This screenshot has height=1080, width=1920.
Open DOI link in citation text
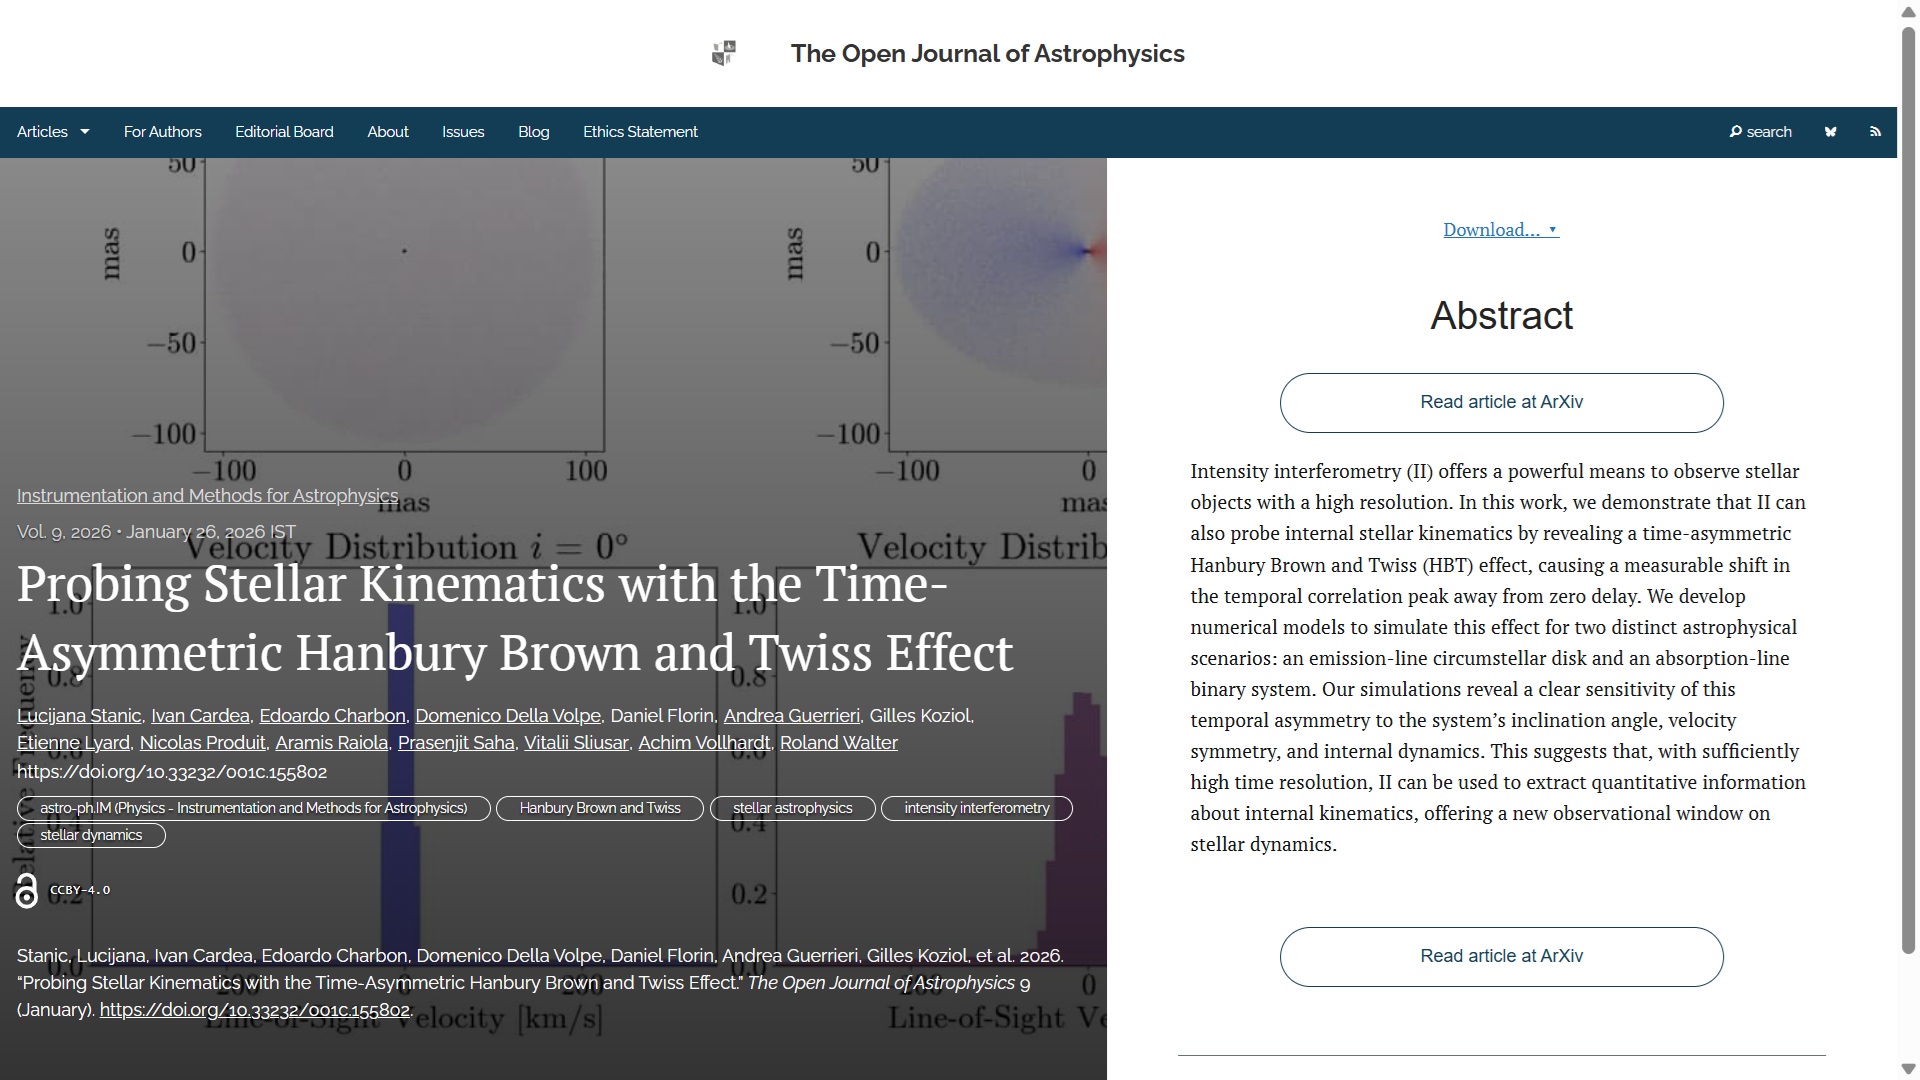(254, 1010)
